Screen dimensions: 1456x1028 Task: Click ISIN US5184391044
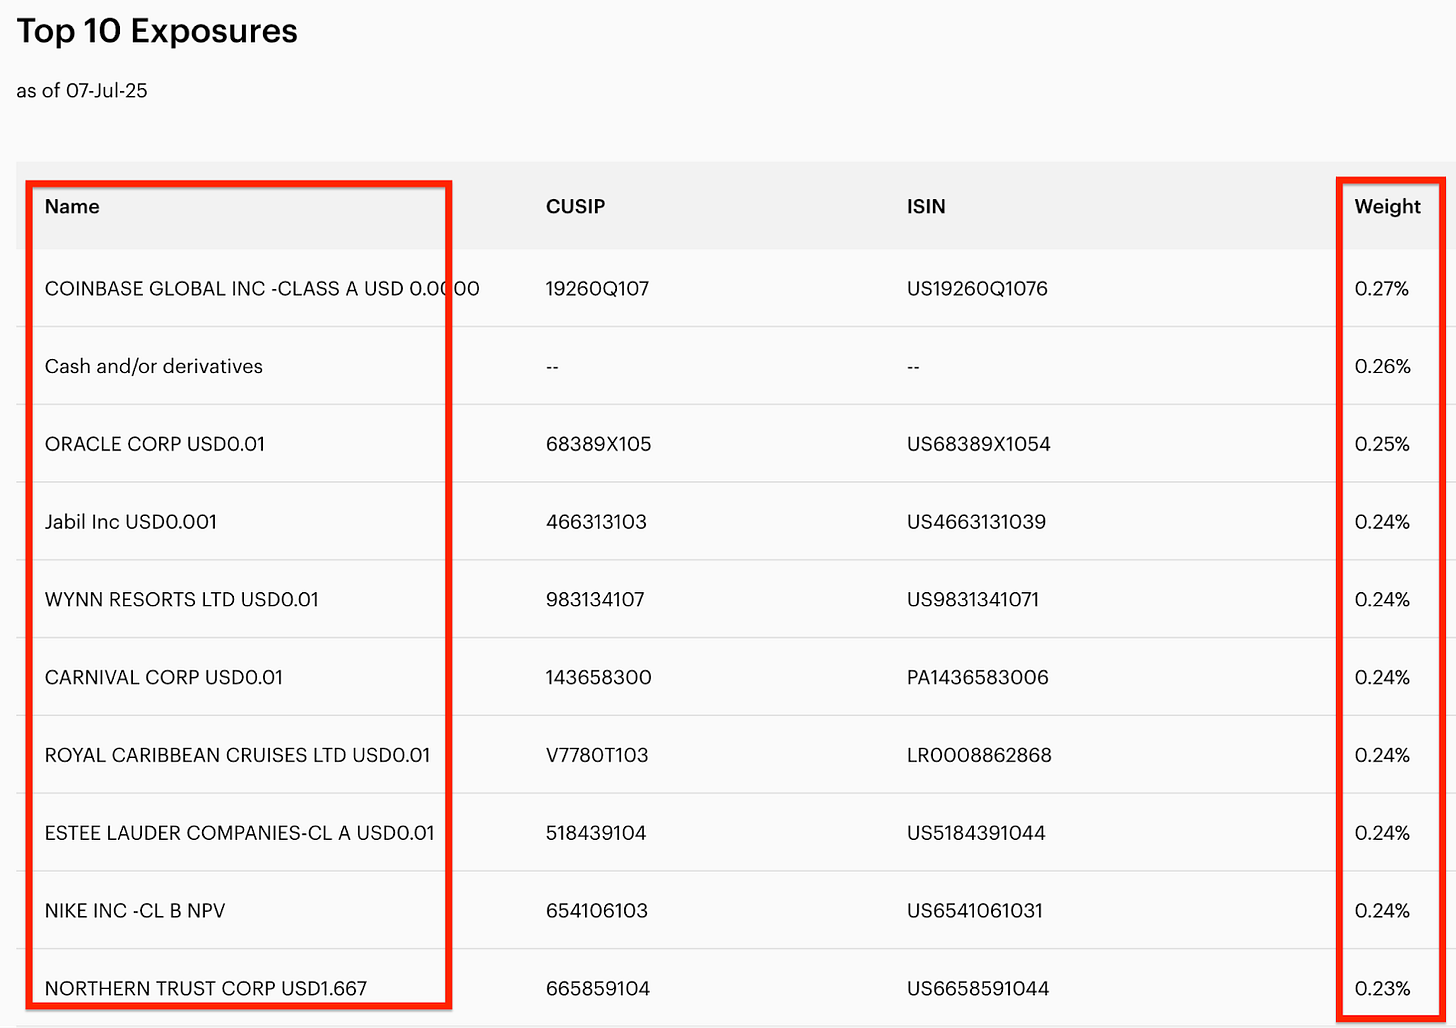tap(976, 833)
